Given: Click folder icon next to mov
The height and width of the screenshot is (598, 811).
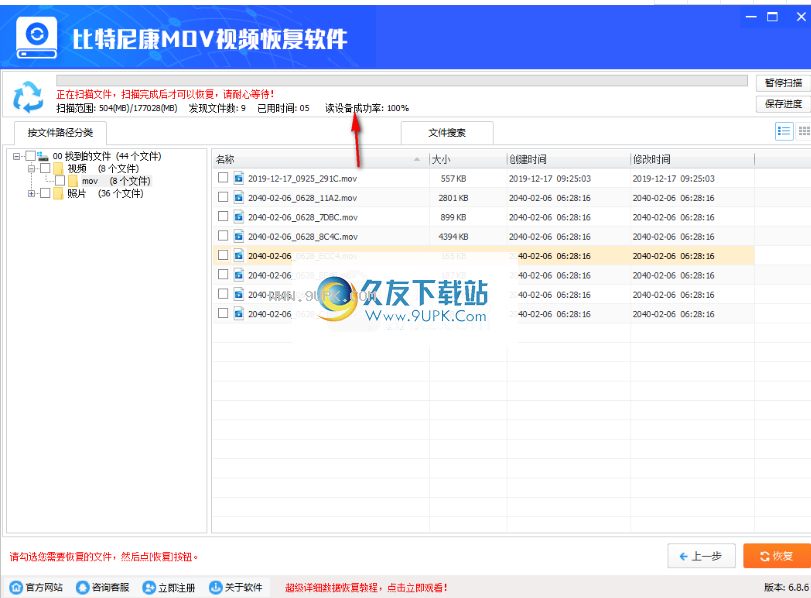Looking at the screenshot, I should tap(73, 181).
